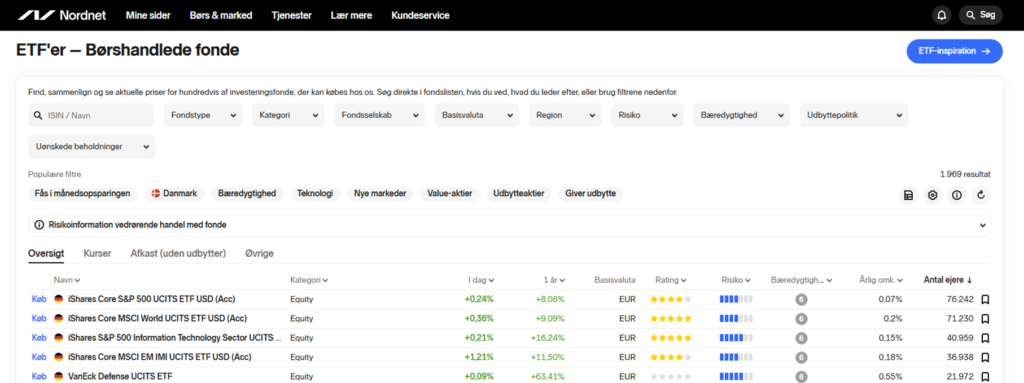The height and width of the screenshot is (383, 1024).
Task: Bookmark VanEck Defense UCITS ETF row
Action: click(x=985, y=376)
